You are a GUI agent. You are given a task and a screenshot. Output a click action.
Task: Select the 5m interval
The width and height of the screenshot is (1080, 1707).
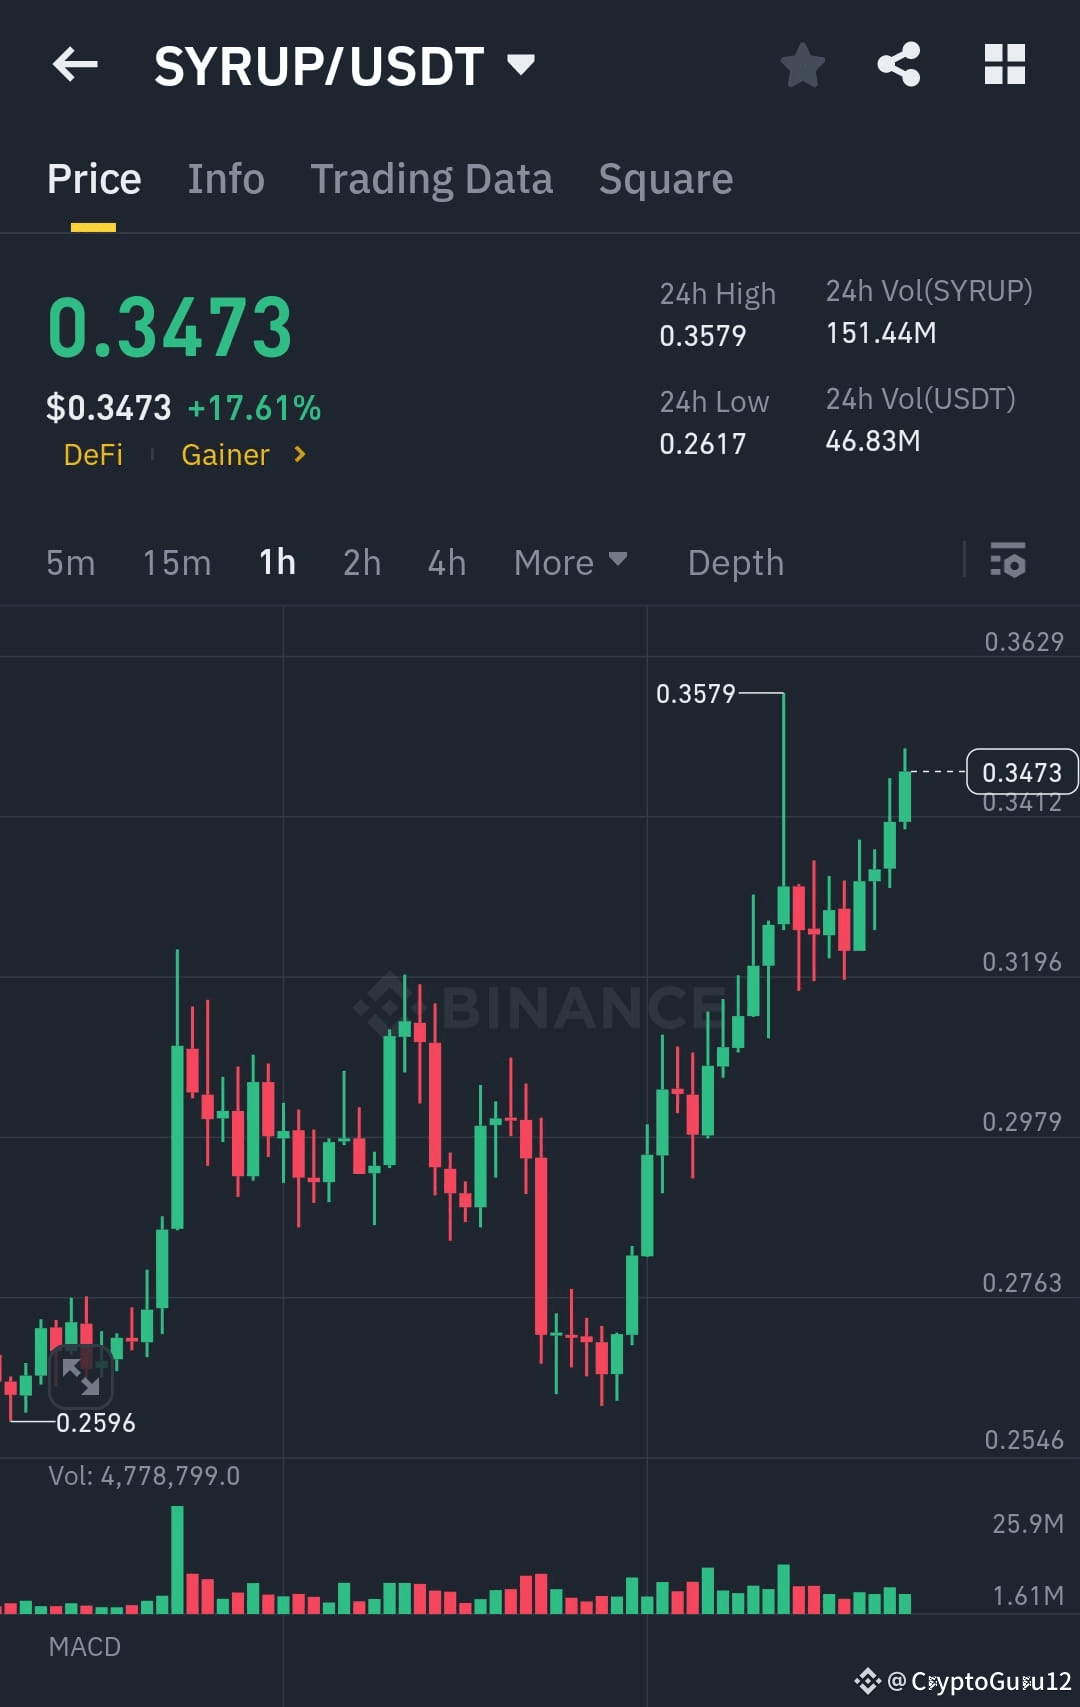(x=69, y=562)
